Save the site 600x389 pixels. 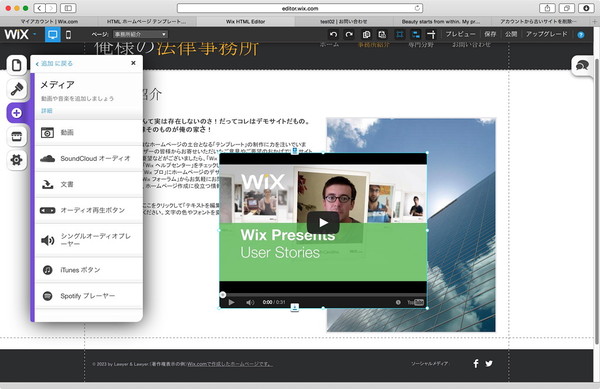[490, 34]
